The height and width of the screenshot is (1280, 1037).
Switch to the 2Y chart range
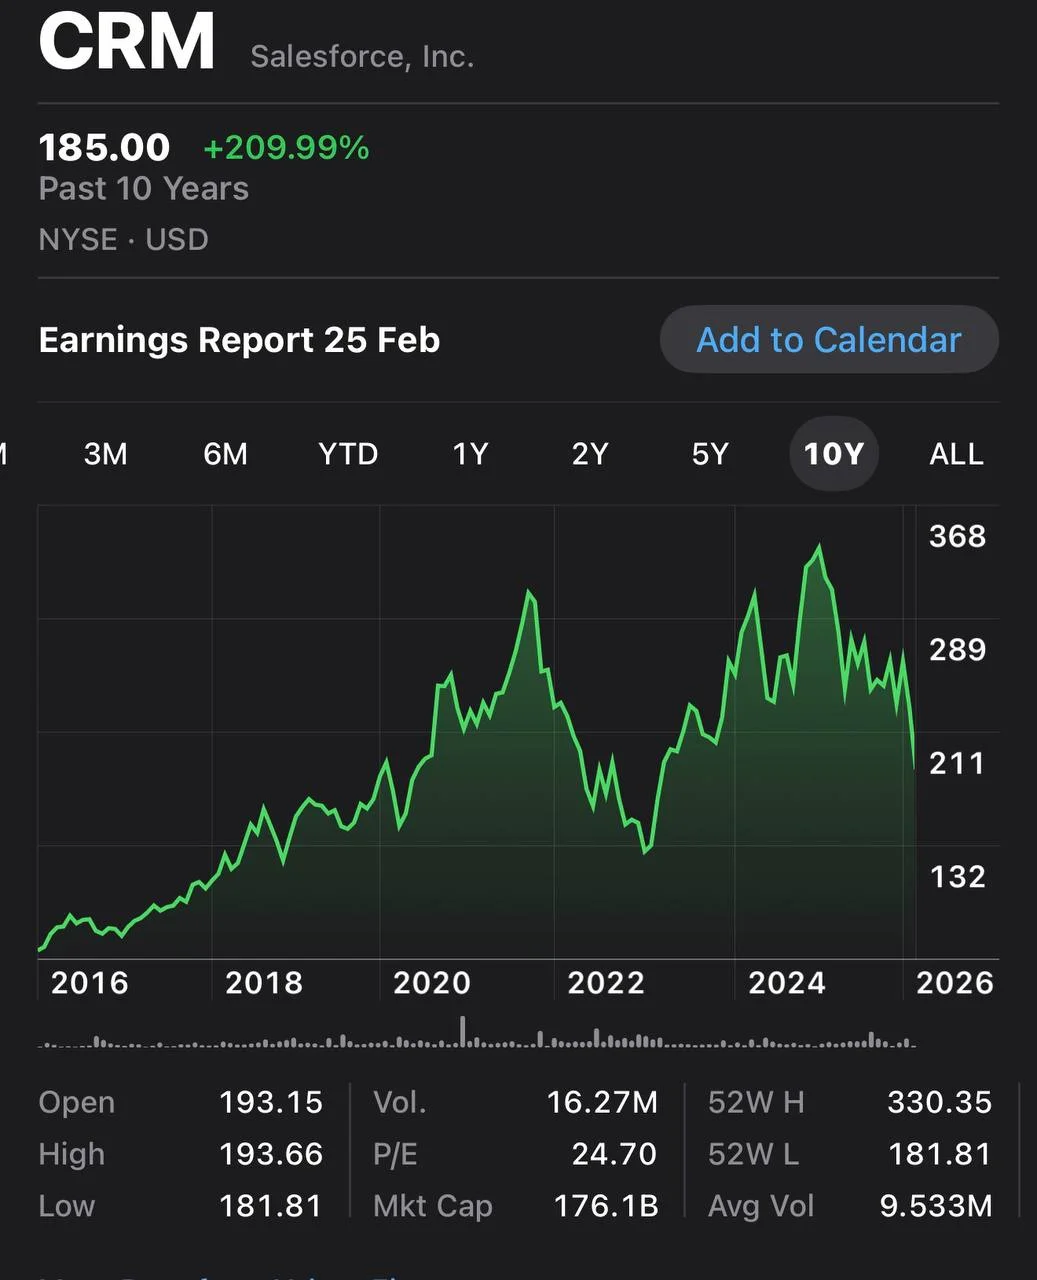[590, 454]
